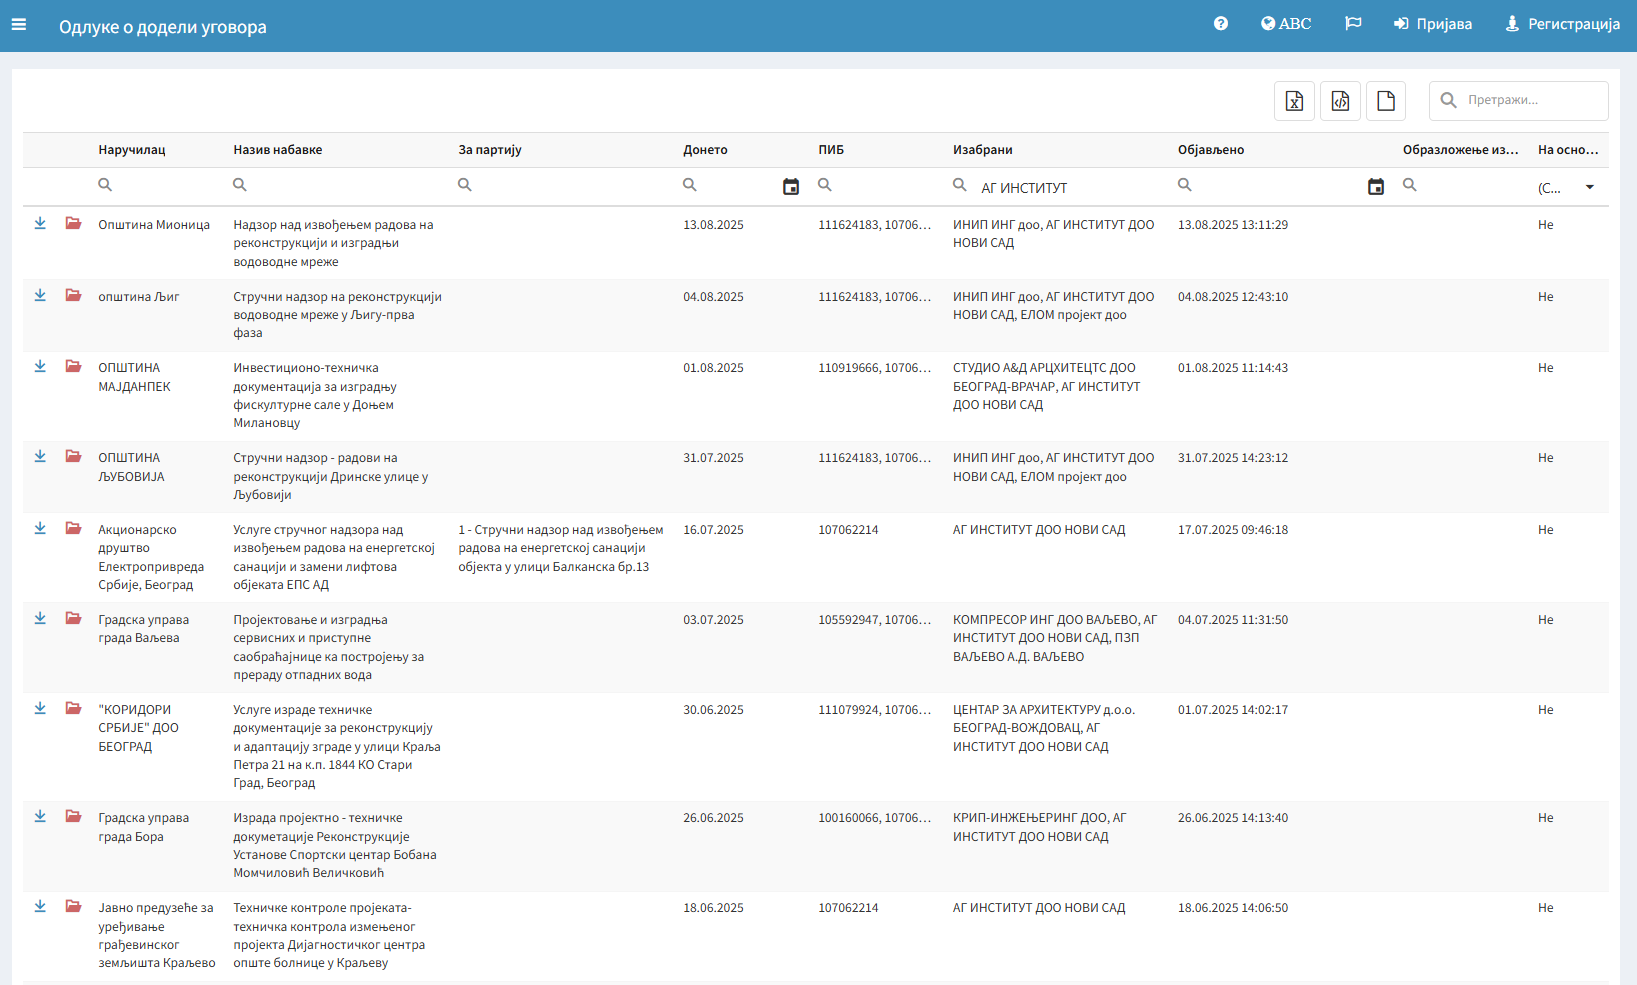Open calendar picker for Објављено filter

(x=1376, y=187)
